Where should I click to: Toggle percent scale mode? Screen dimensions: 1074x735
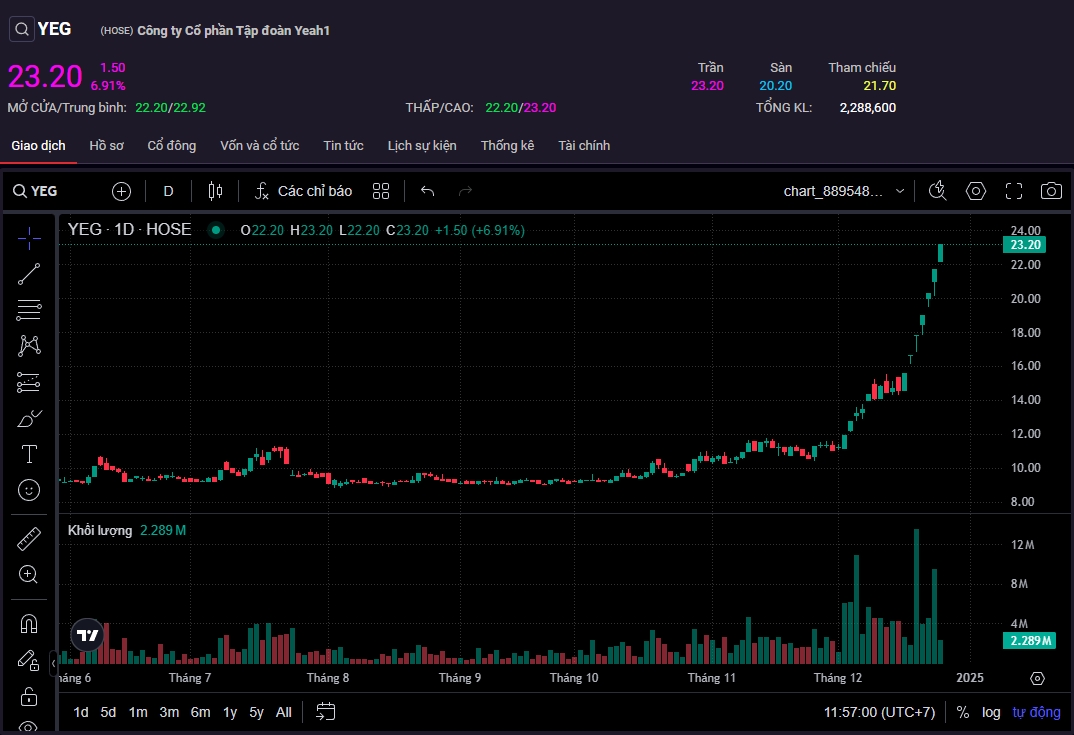[963, 712]
